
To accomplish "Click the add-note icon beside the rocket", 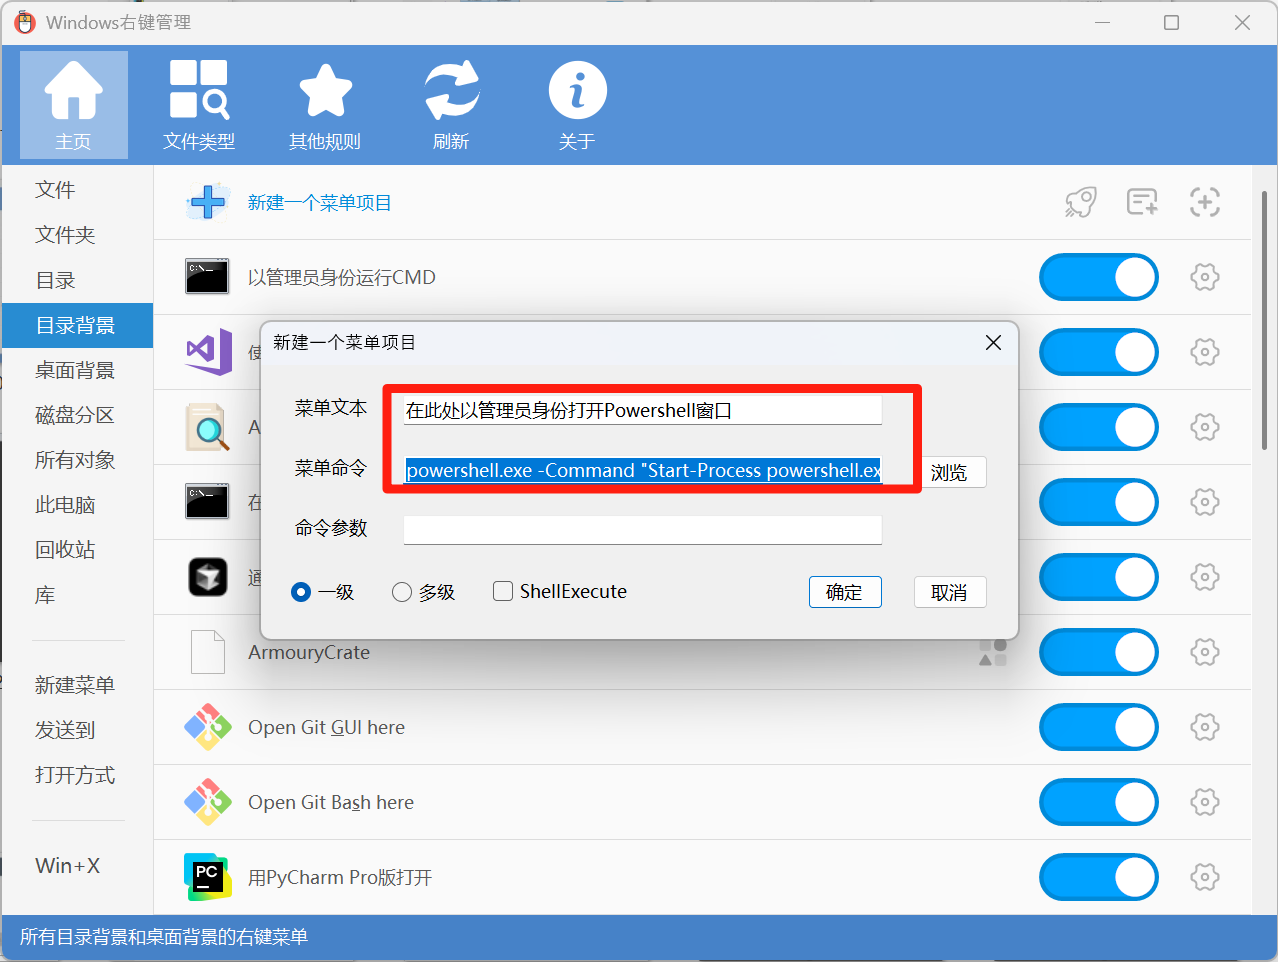I will 1142,202.
